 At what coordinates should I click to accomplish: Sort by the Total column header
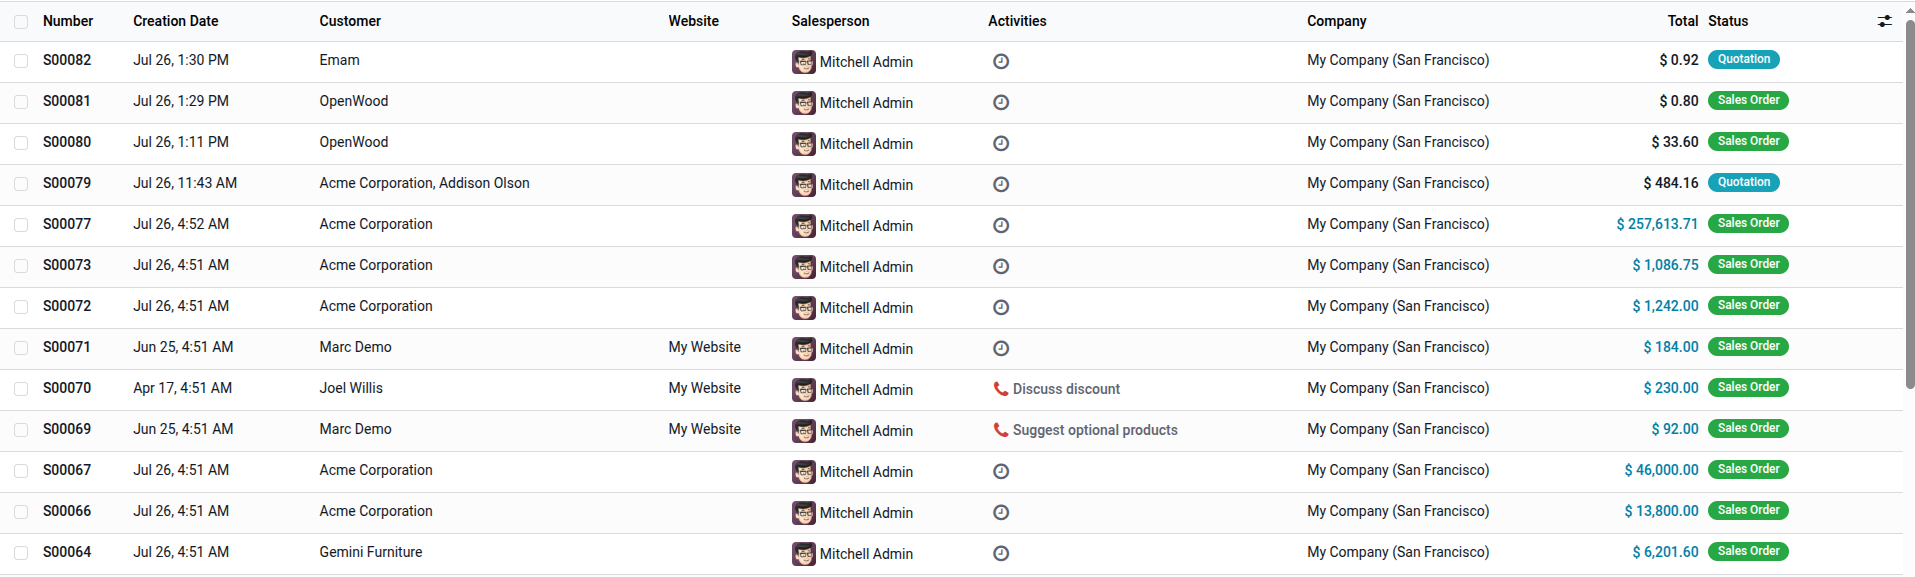1682,21
